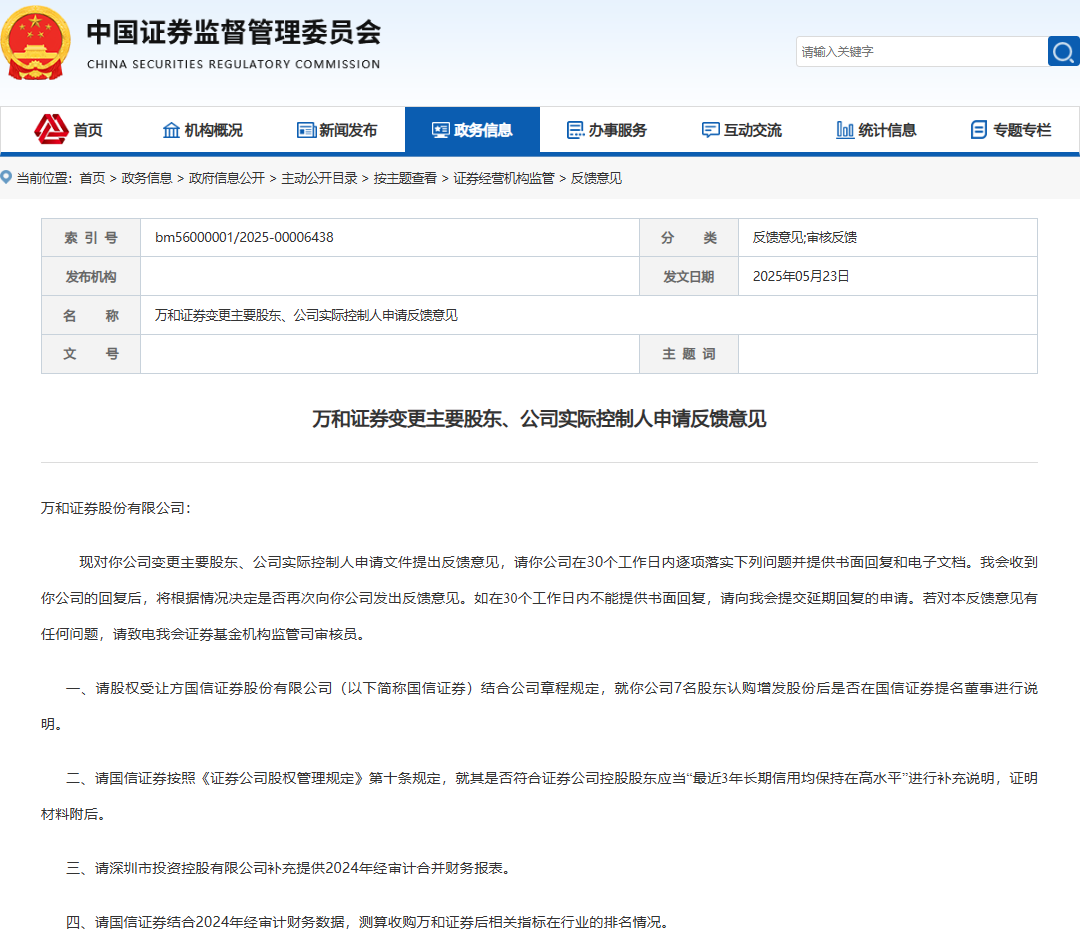Click the 中国证券监督管理委员会 site title
The width and height of the screenshot is (1080, 940).
[233, 32]
